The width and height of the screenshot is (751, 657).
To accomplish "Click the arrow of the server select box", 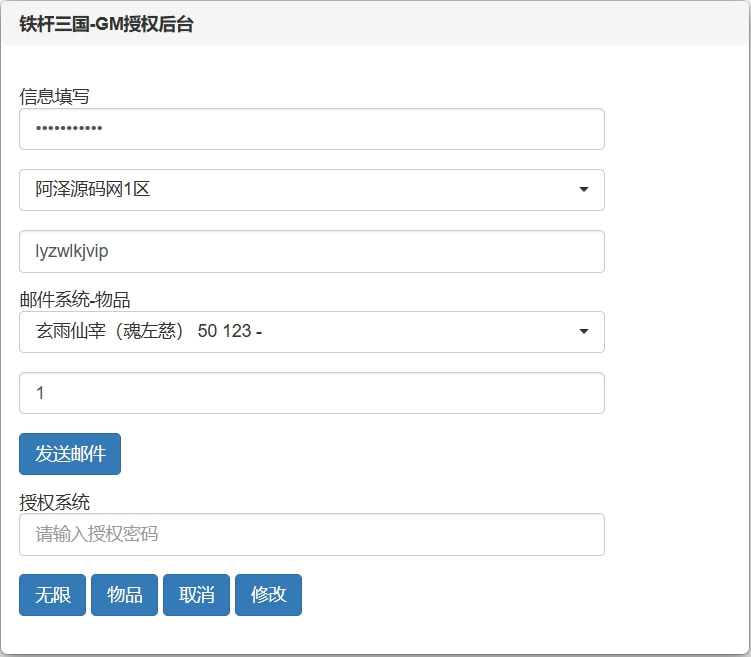I will (583, 190).
